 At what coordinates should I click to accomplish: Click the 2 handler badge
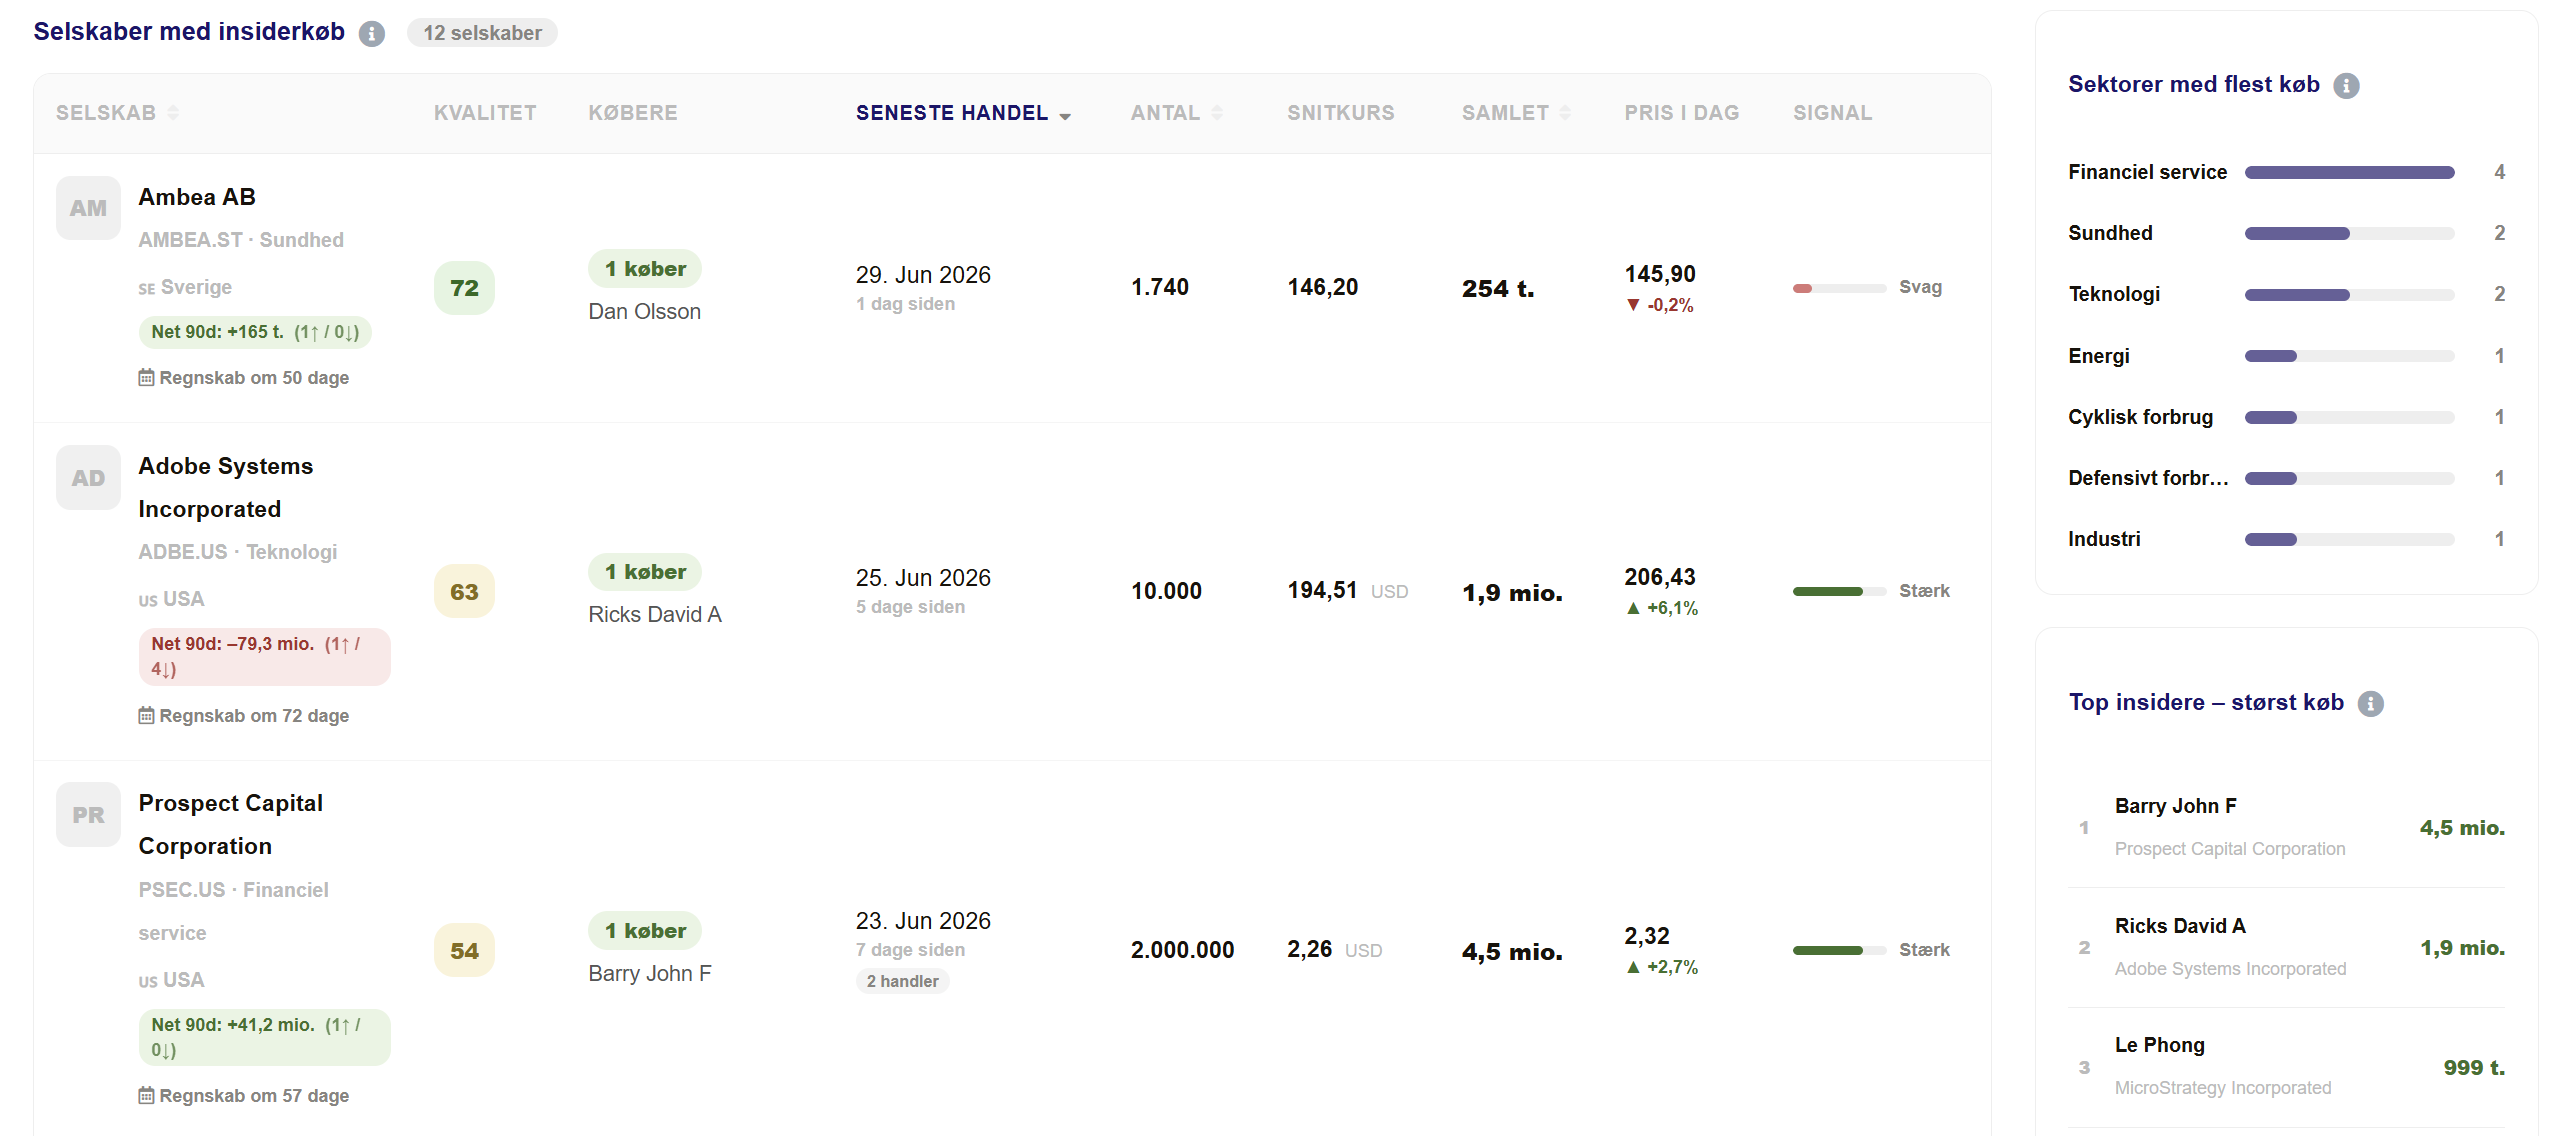[902, 981]
